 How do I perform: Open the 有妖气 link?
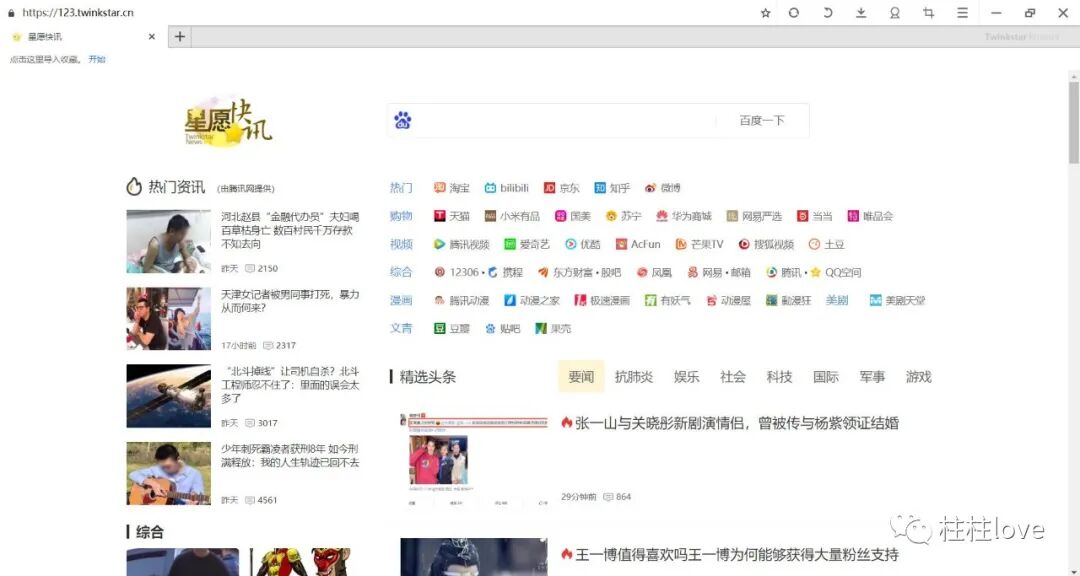[x=667, y=301]
